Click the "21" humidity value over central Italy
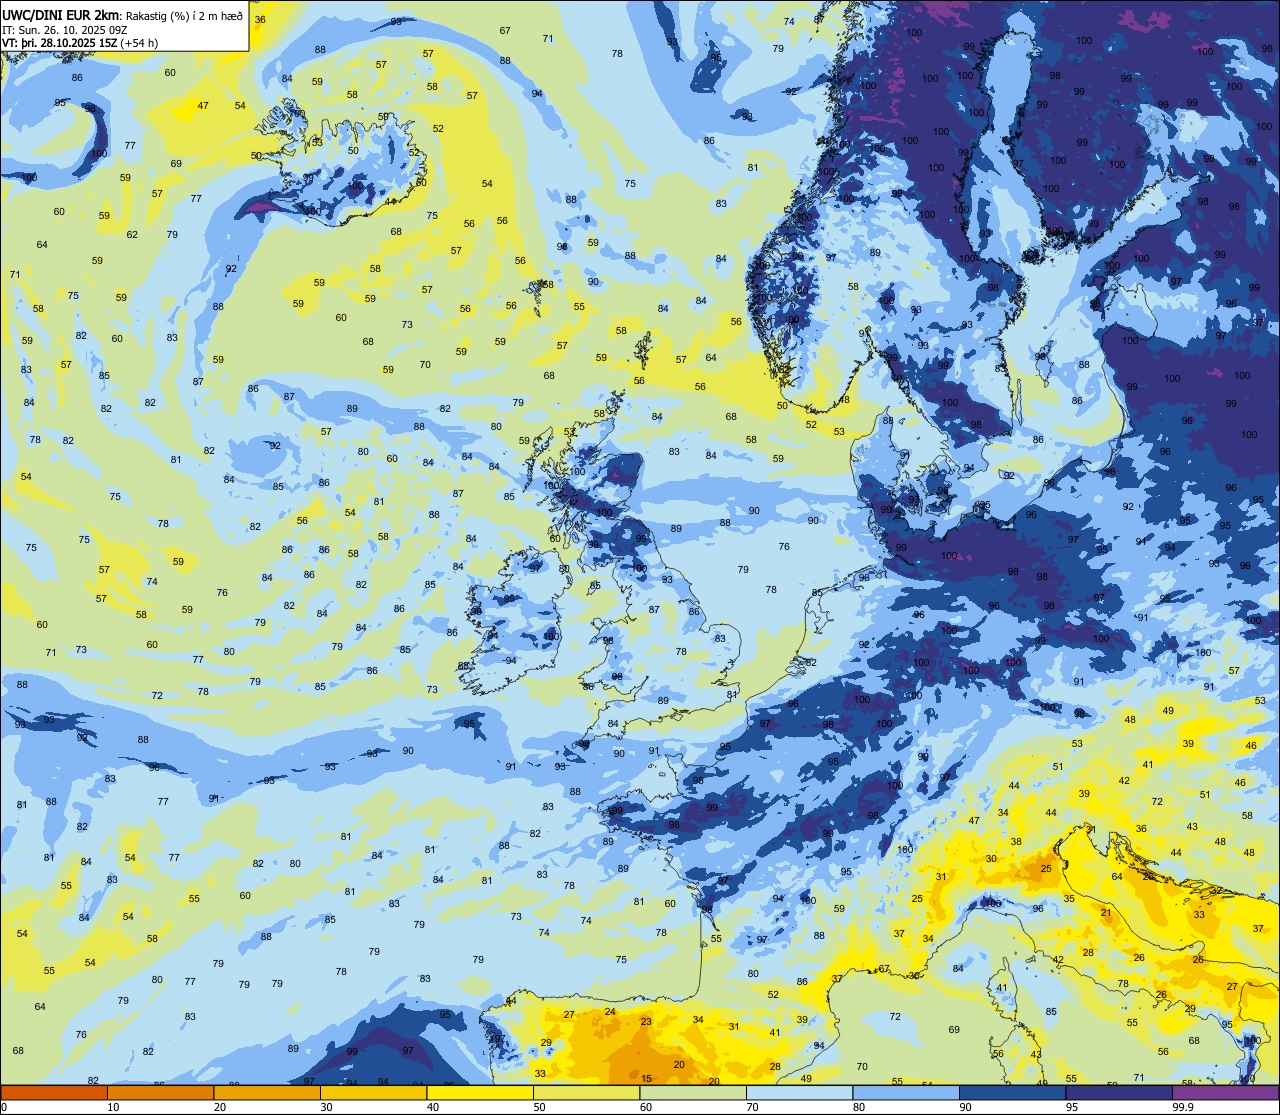Image resolution: width=1280 pixels, height=1115 pixels. pos(1106,912)
